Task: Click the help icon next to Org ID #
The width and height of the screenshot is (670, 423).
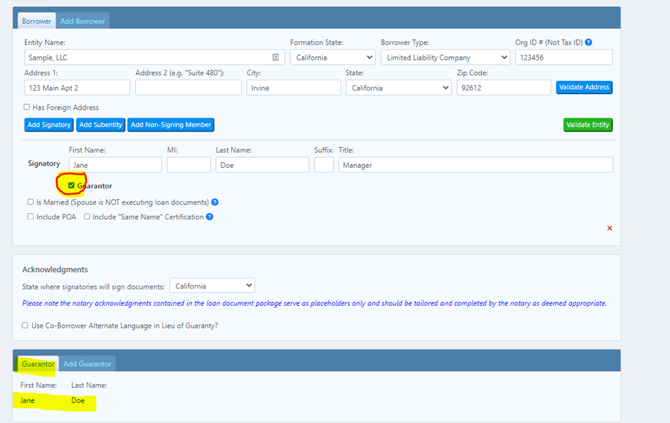Action: coord(589,43)
